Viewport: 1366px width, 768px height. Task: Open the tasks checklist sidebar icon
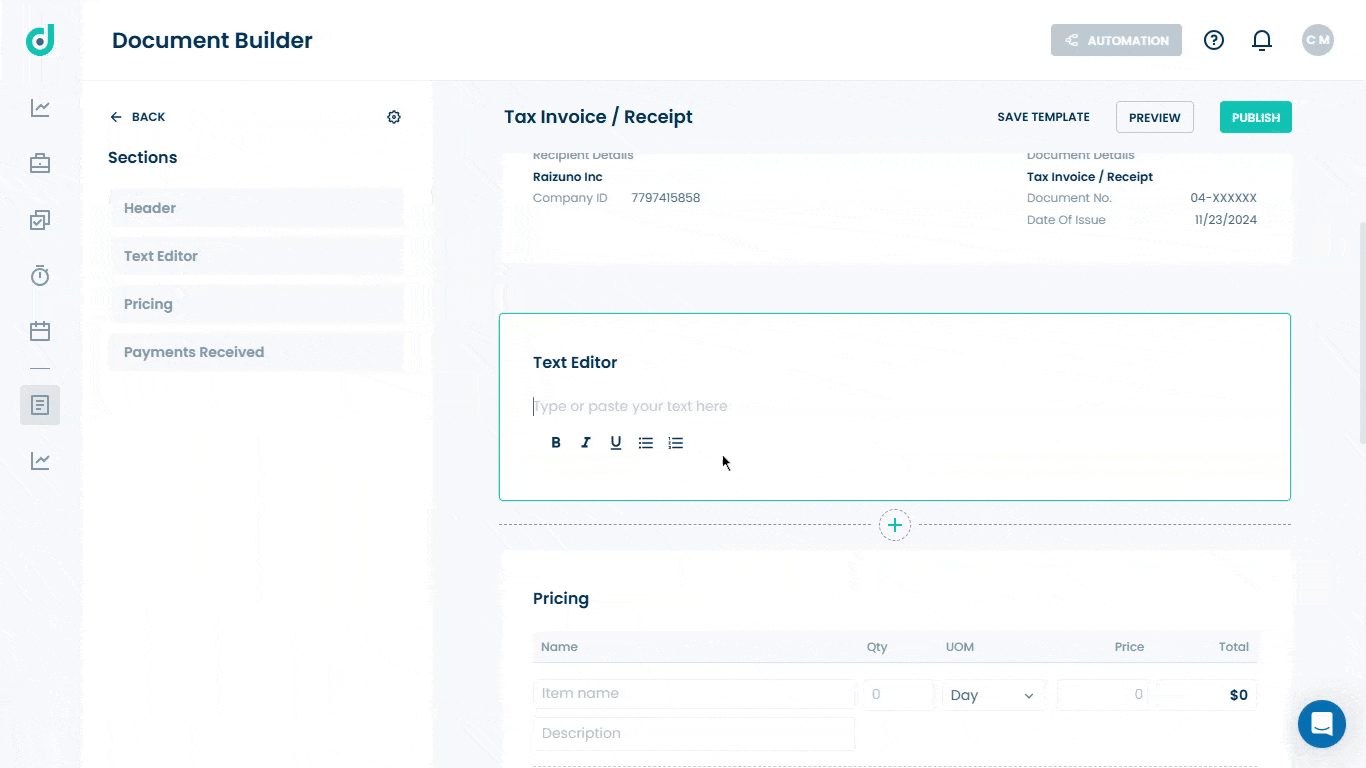[40, 220]
